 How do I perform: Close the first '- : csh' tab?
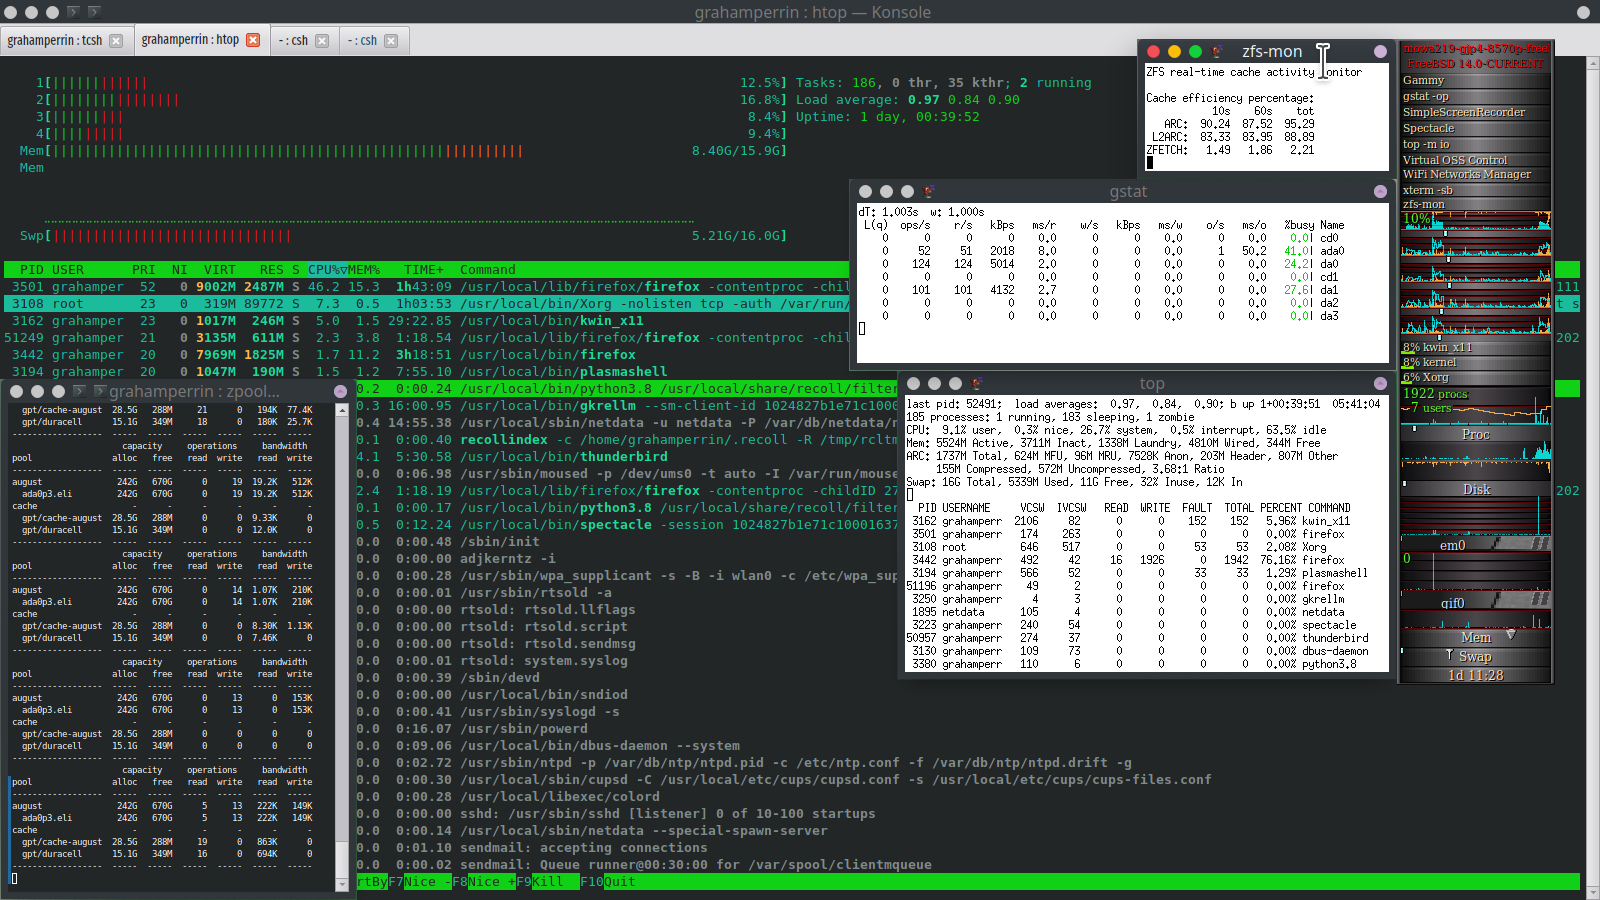click(x=322, y=41)
